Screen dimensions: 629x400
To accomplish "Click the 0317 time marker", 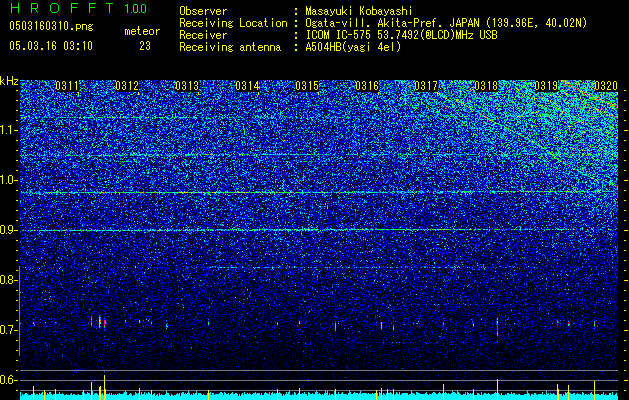I will (426, 86).
